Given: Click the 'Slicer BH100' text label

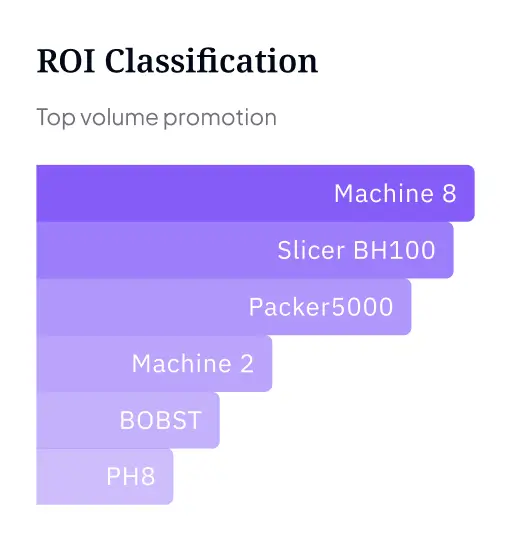Looking at the screenshot, I should [356, 250].
